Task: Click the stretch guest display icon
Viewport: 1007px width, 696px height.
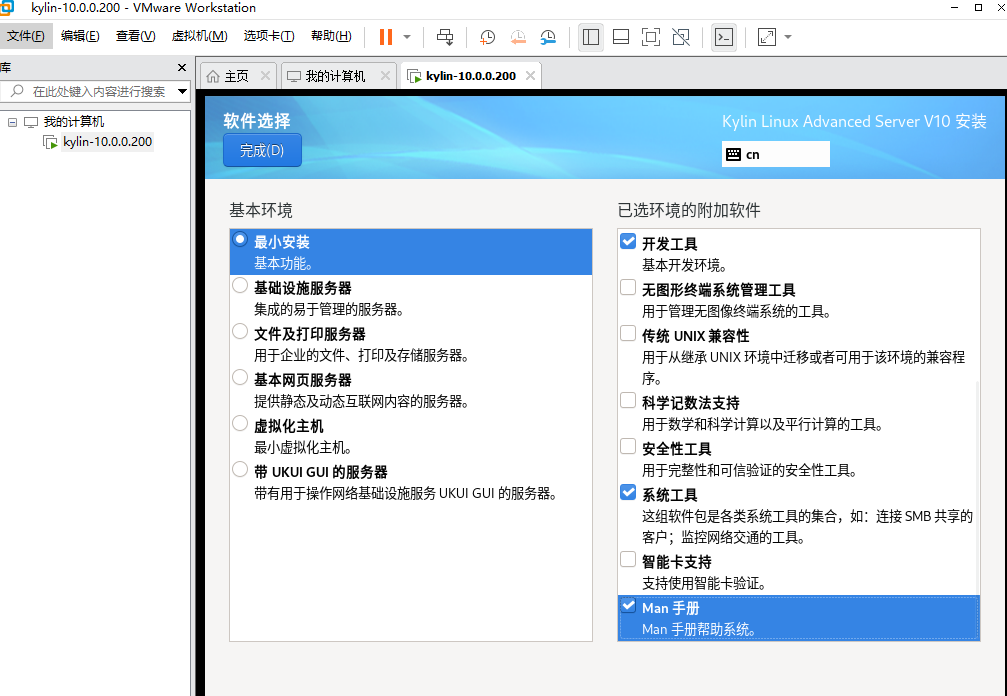Action: pyautogui.click(x=766, y=37)
